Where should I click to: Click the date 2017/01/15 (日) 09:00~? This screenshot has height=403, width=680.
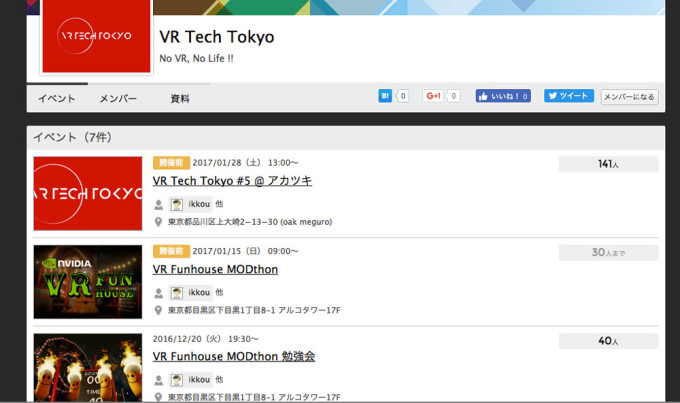pyautogui.click(x=245, y=251)
